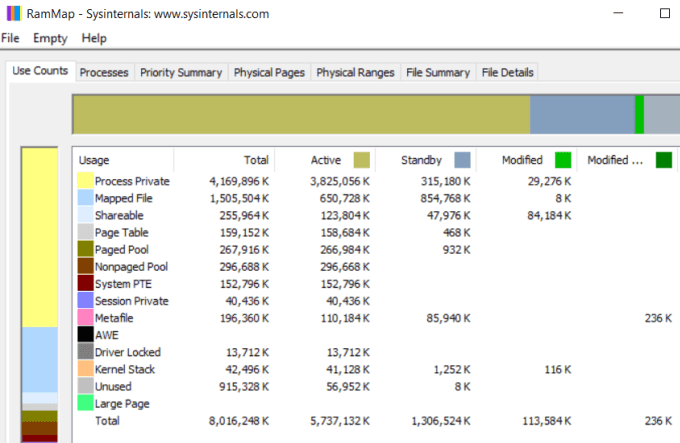Click the Metafile pink color swatch
The image size is (680, 443).
[x=85, y=318]
